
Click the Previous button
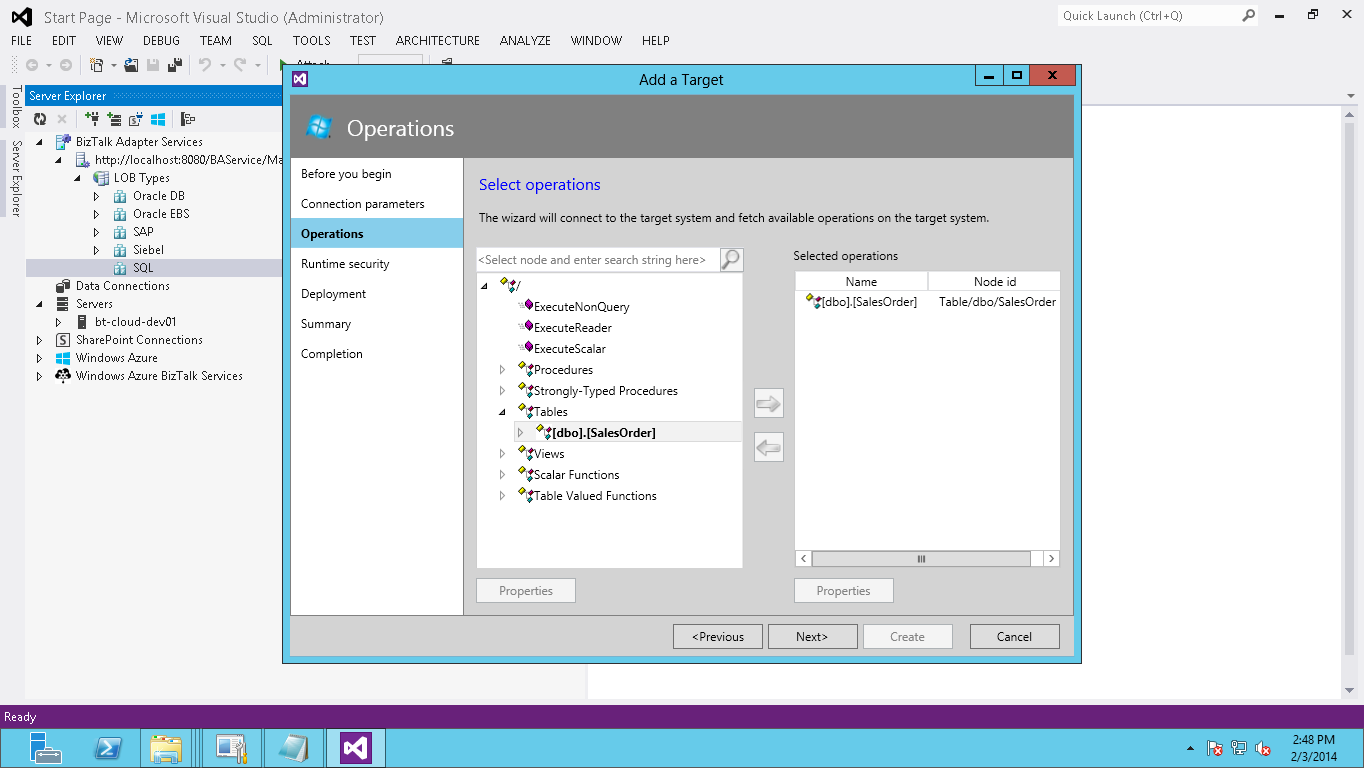click(718, 637)
